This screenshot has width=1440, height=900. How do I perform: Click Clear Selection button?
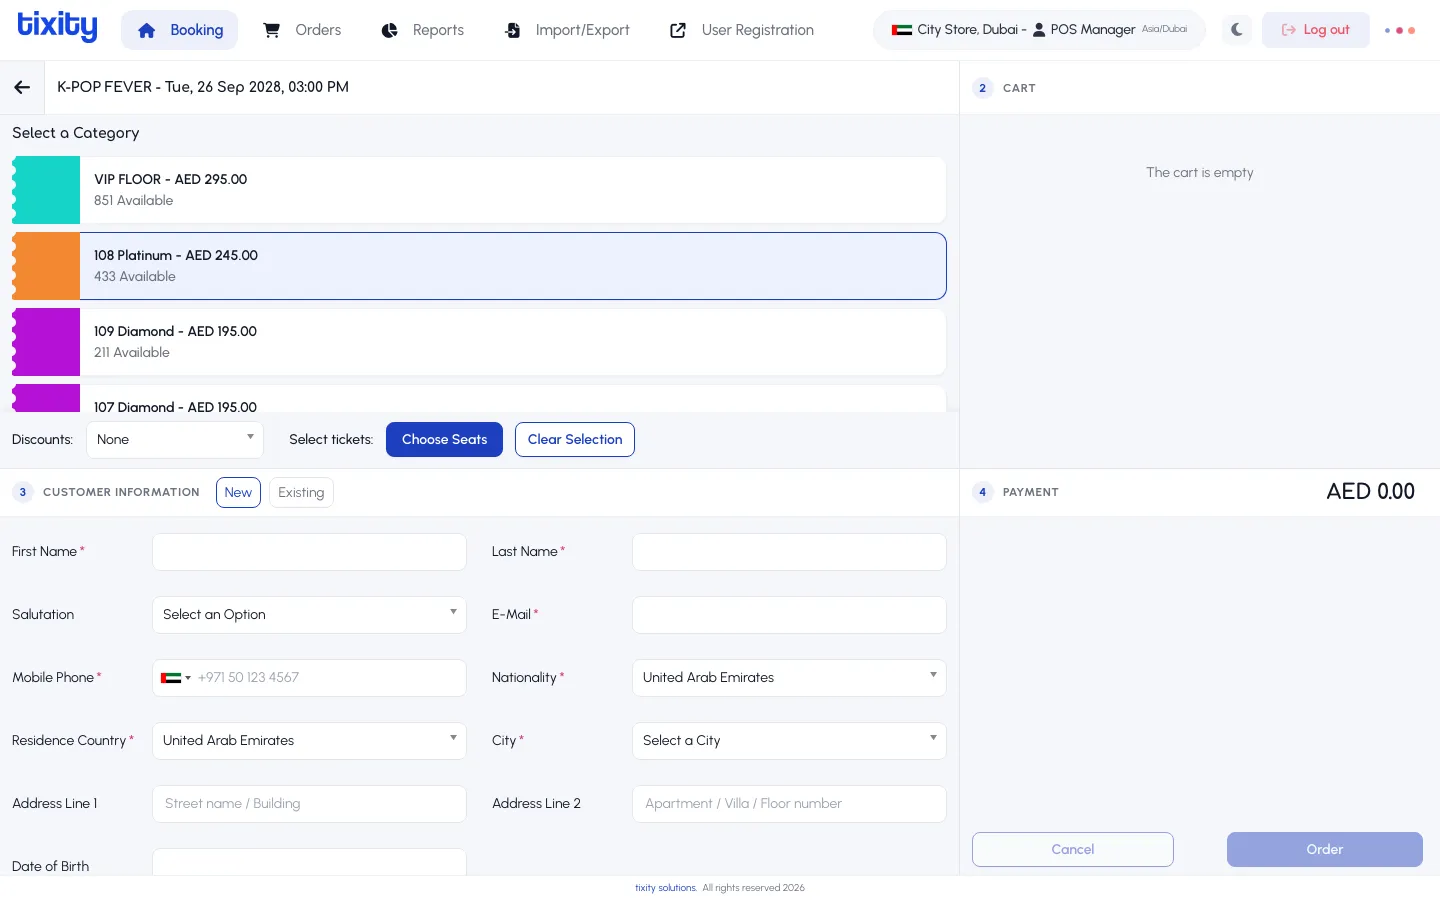click(x=575, y=440)
